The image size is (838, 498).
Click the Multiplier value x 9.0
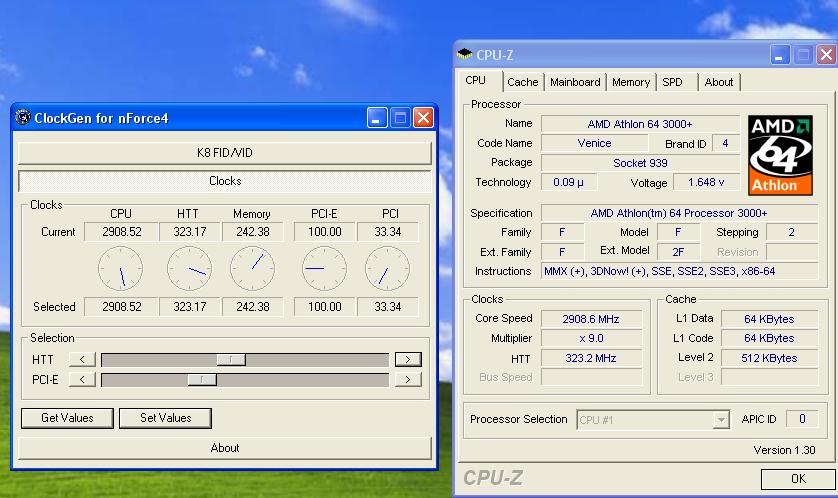click(x=591, y=338)
